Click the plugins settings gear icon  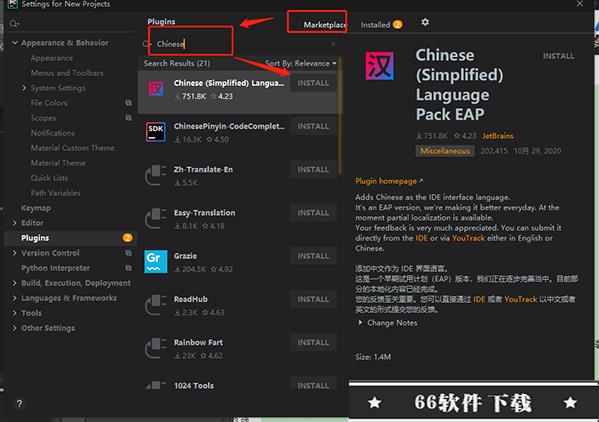pyautogui.click(x=425, y=22)
